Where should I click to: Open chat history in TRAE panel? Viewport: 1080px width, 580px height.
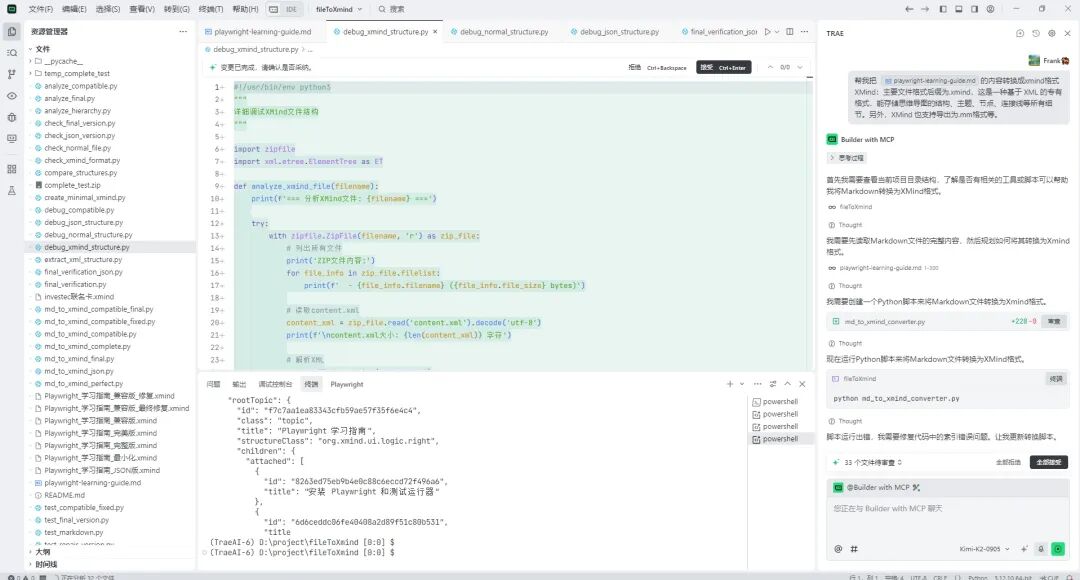1036,33
